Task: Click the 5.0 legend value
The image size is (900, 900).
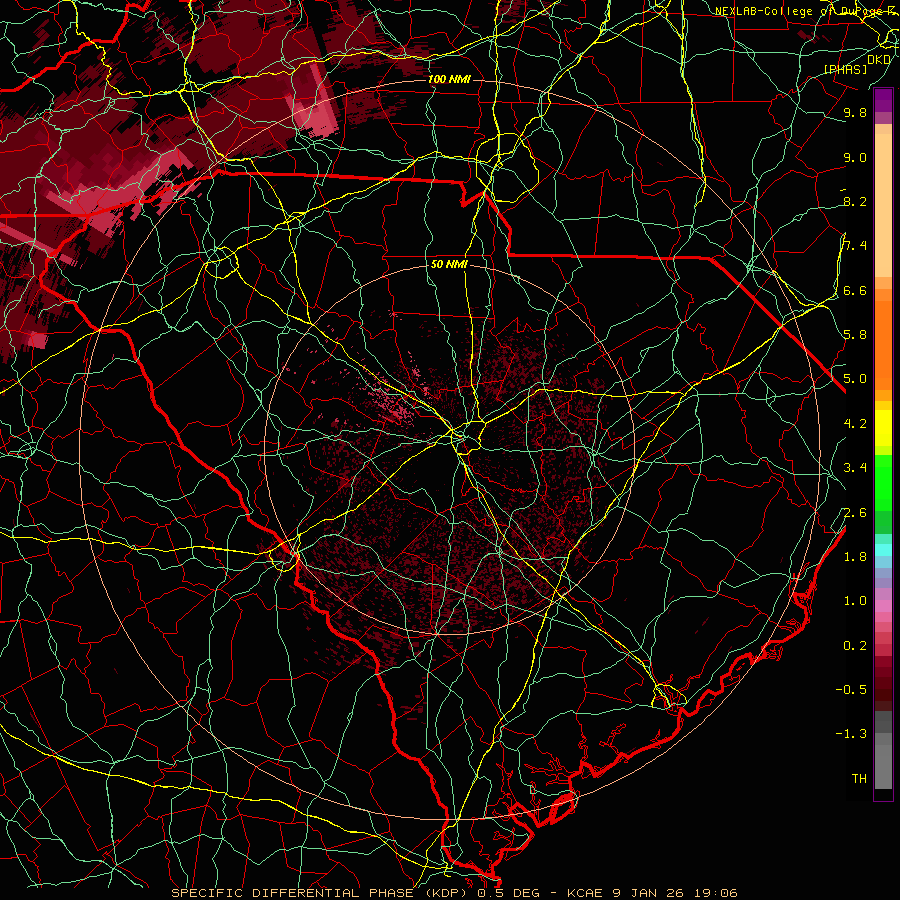Action: (855, 379)
